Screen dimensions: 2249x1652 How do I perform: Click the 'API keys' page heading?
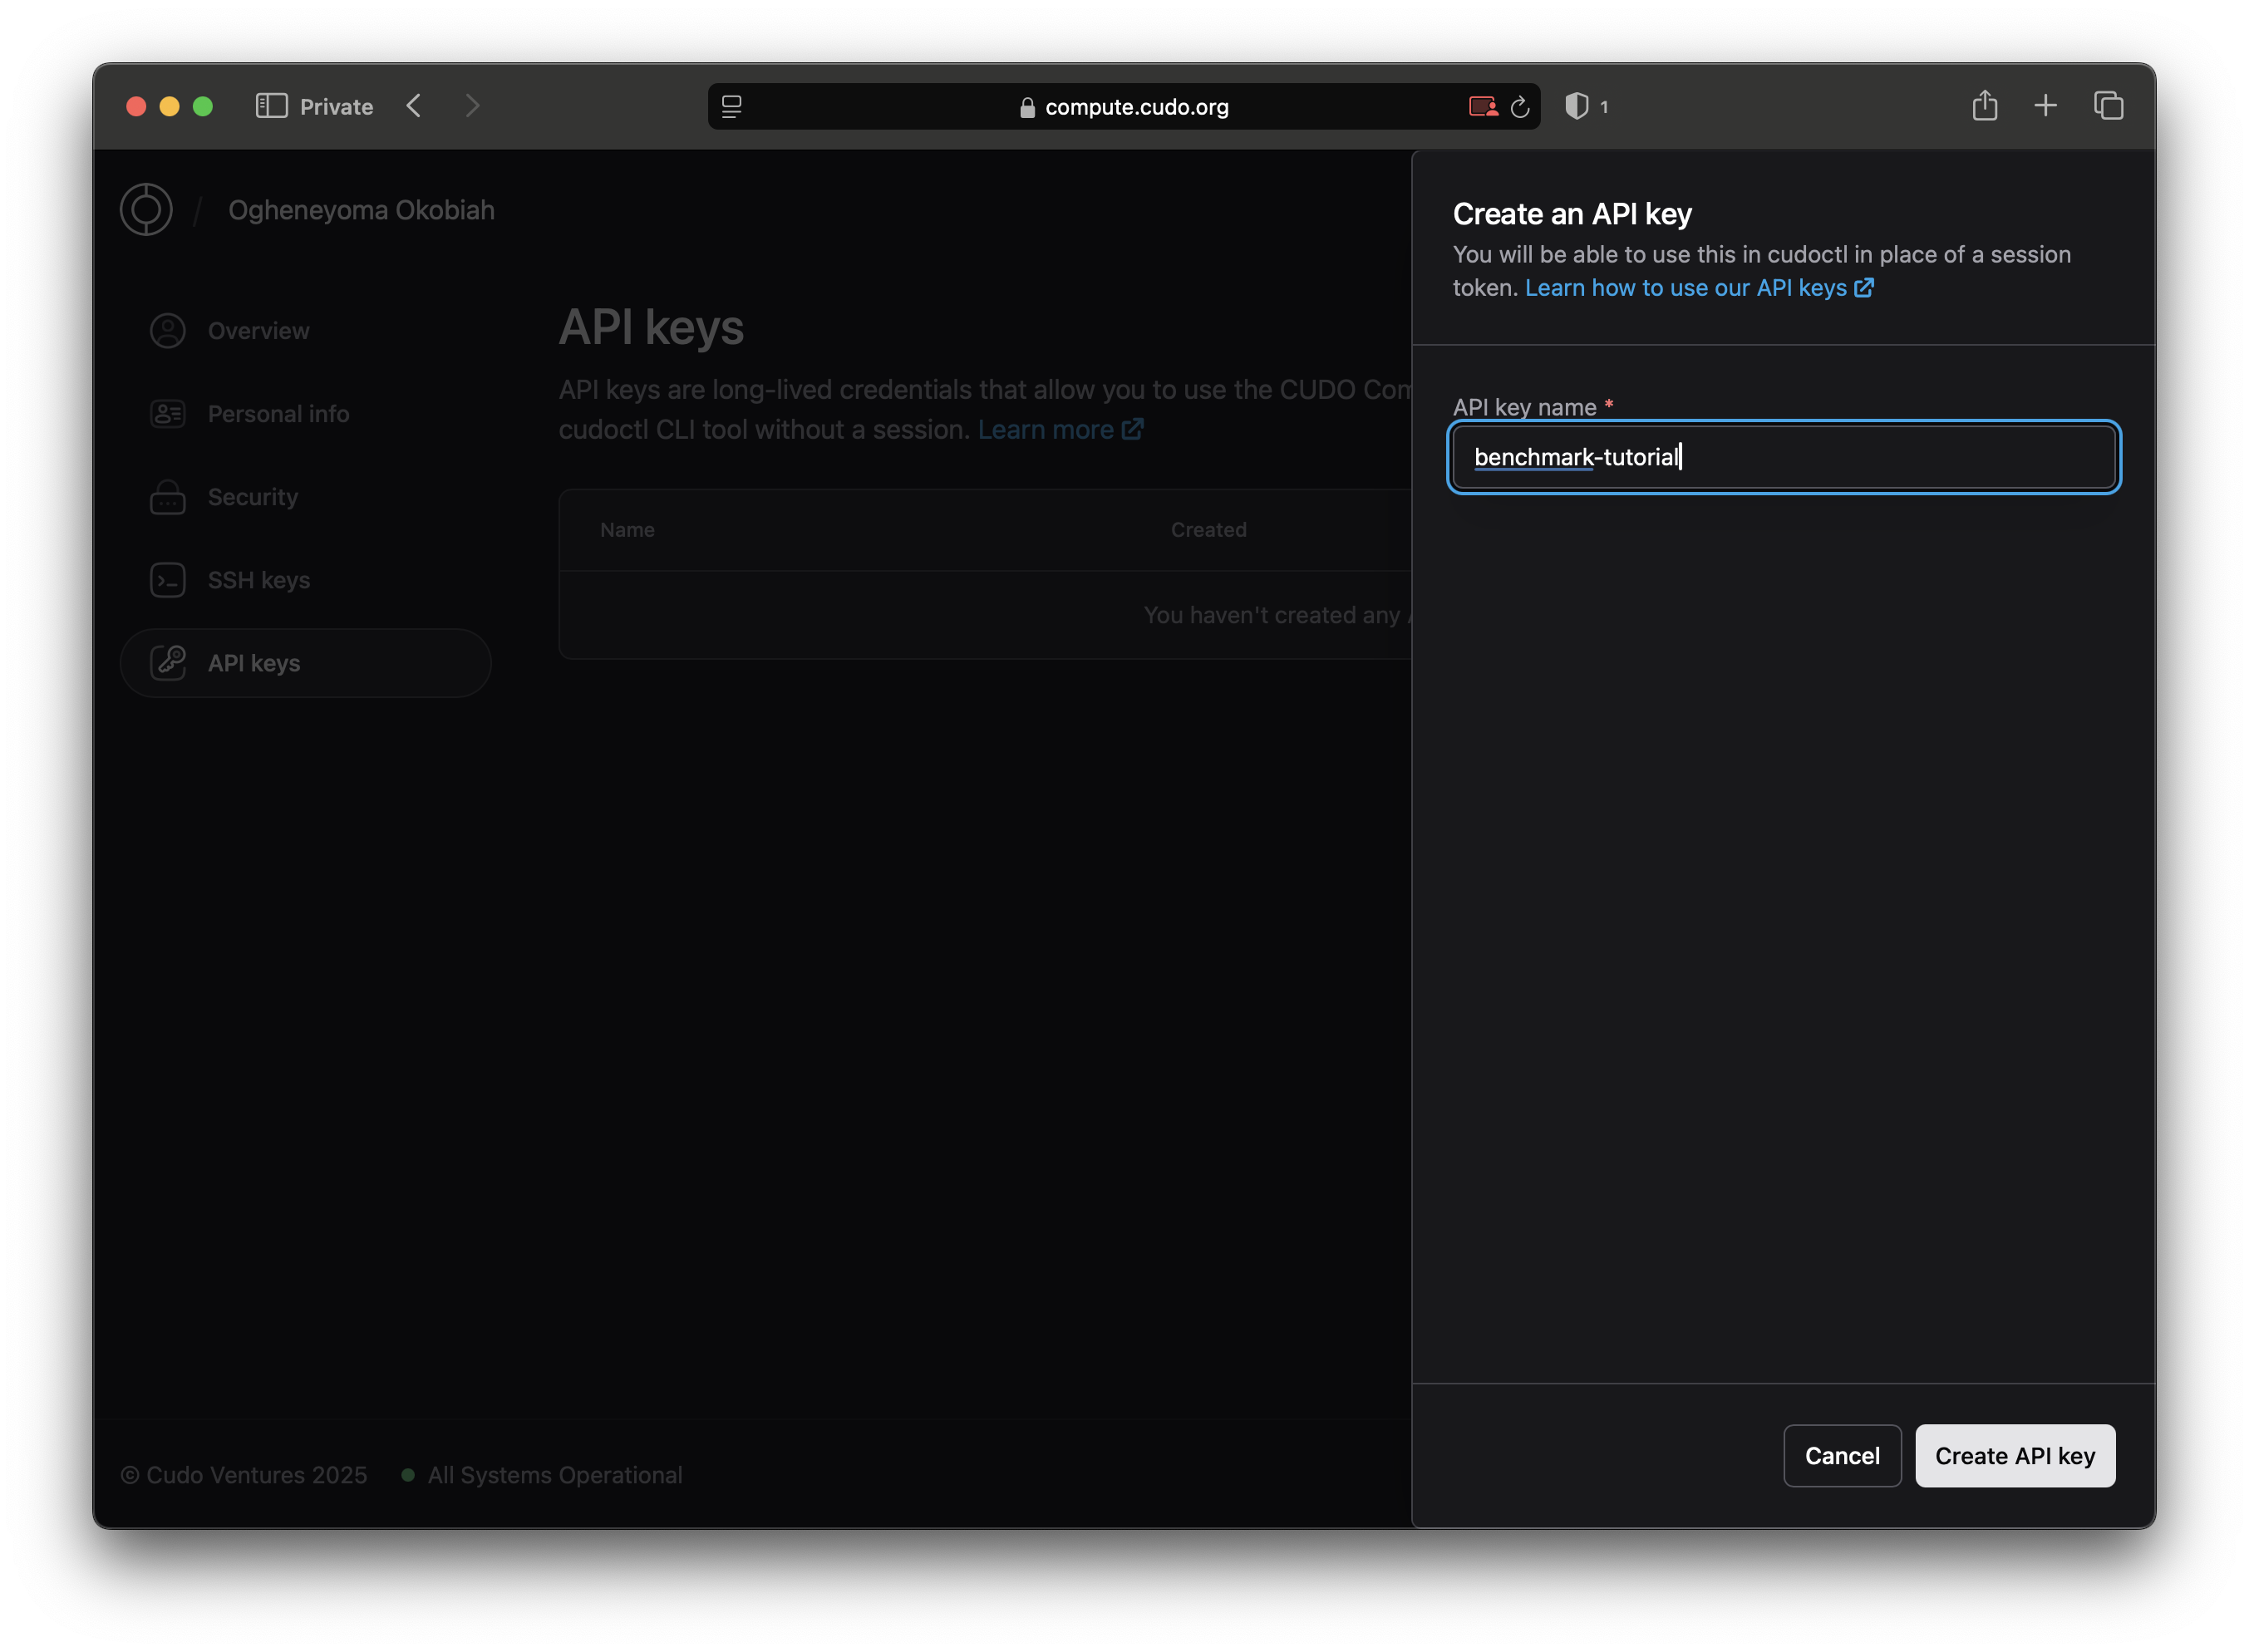point(651,327)
